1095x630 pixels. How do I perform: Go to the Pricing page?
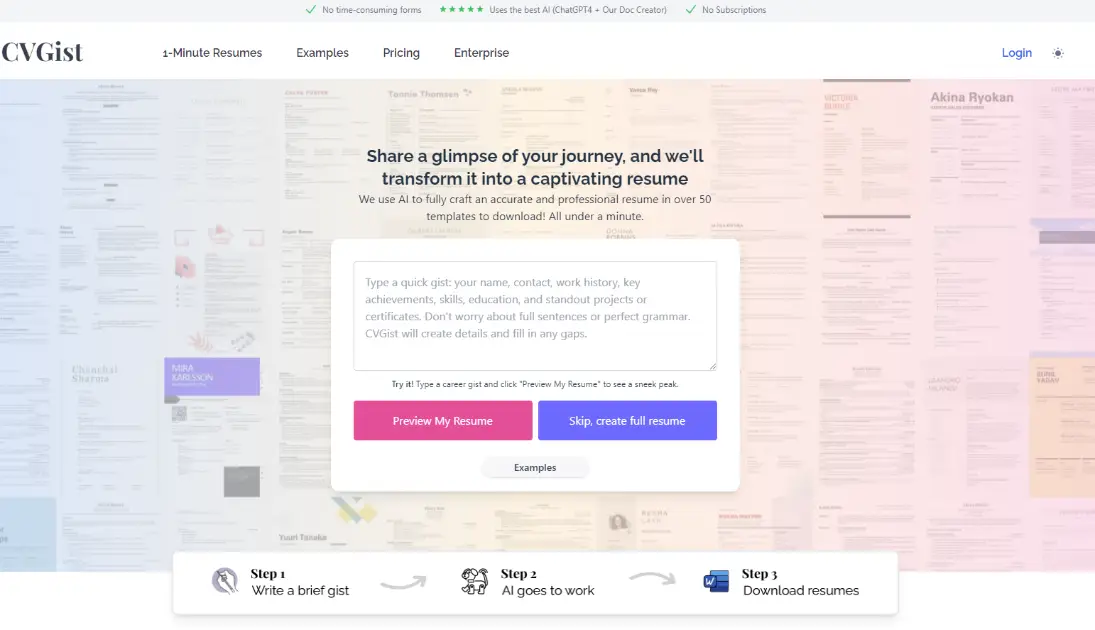pos(401,53)
